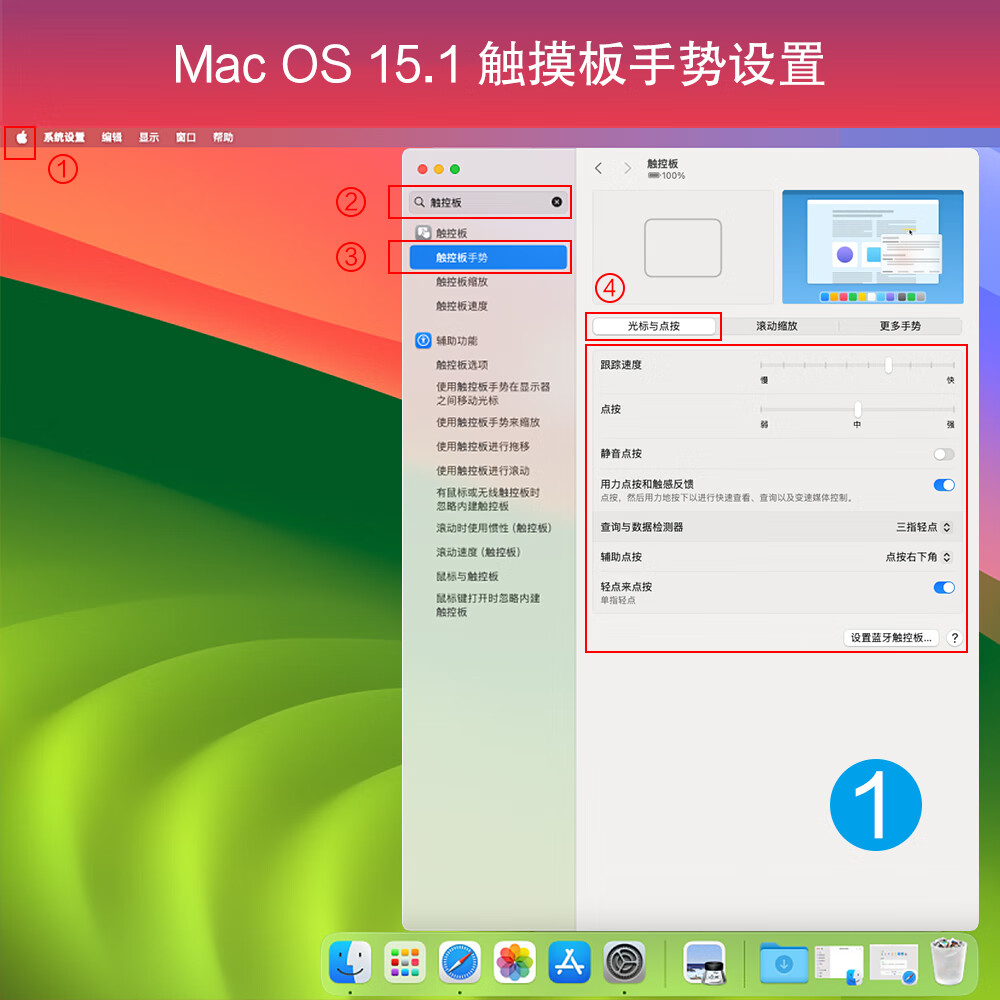Open Launchpad from the Dock

tap(405, 962)
